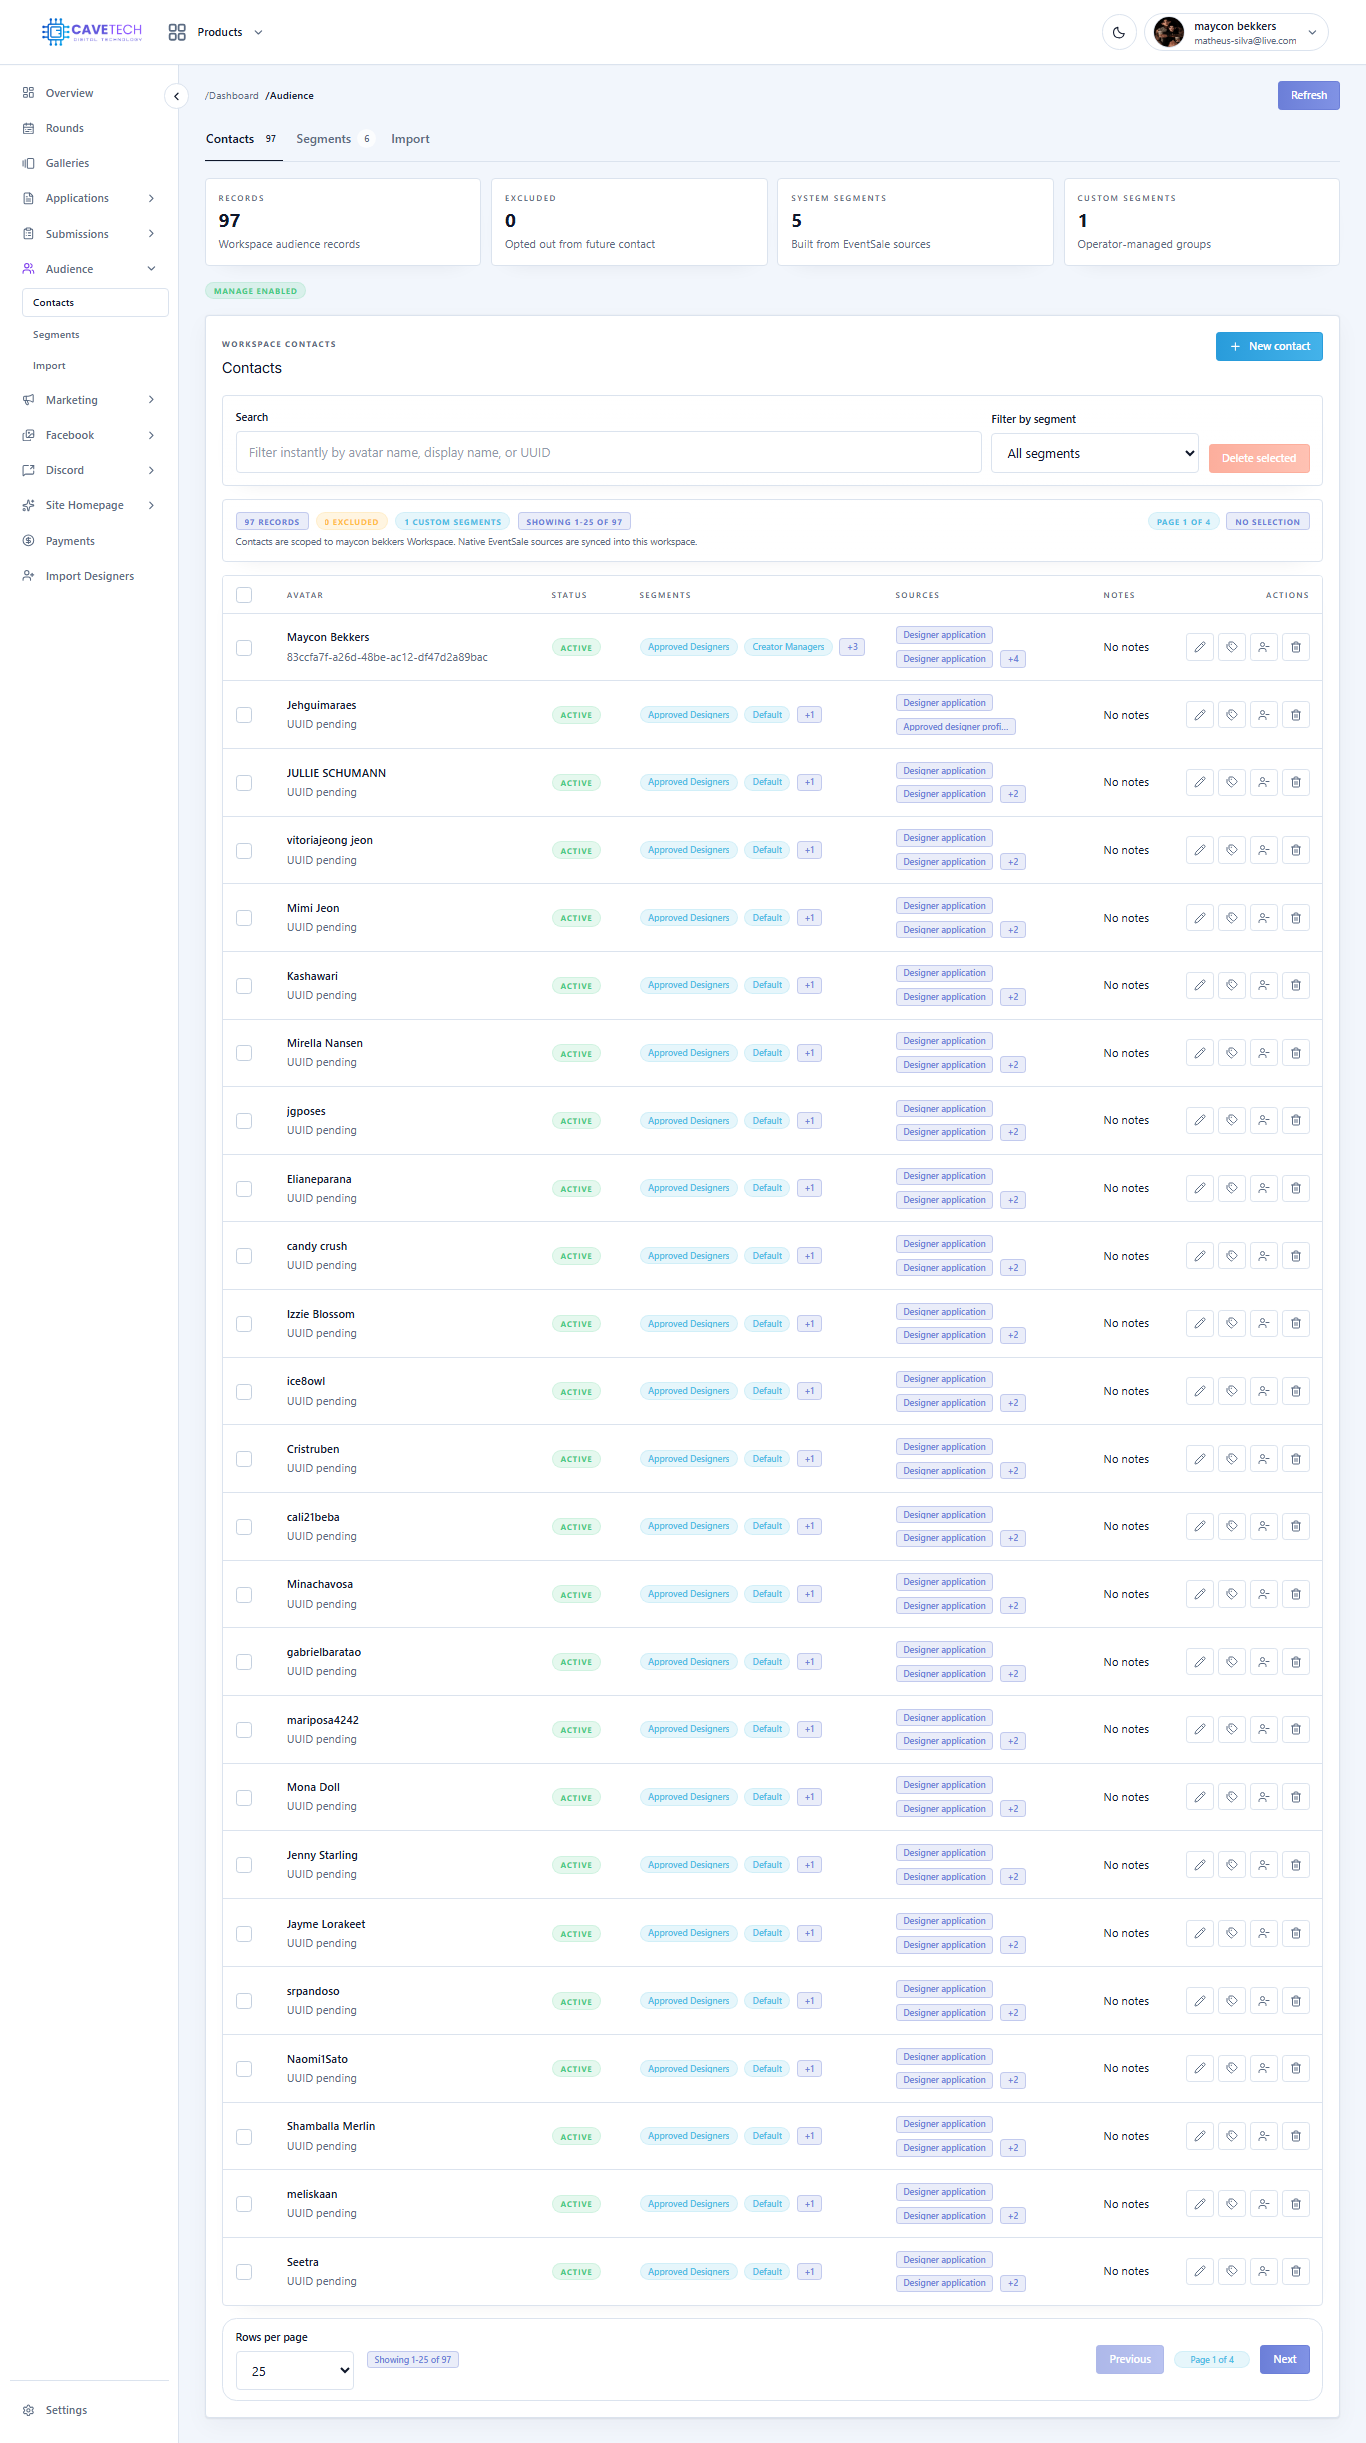Click the contacts Search input field
The height and width of the screenshot is (2443, 1366).
[608, 452]
